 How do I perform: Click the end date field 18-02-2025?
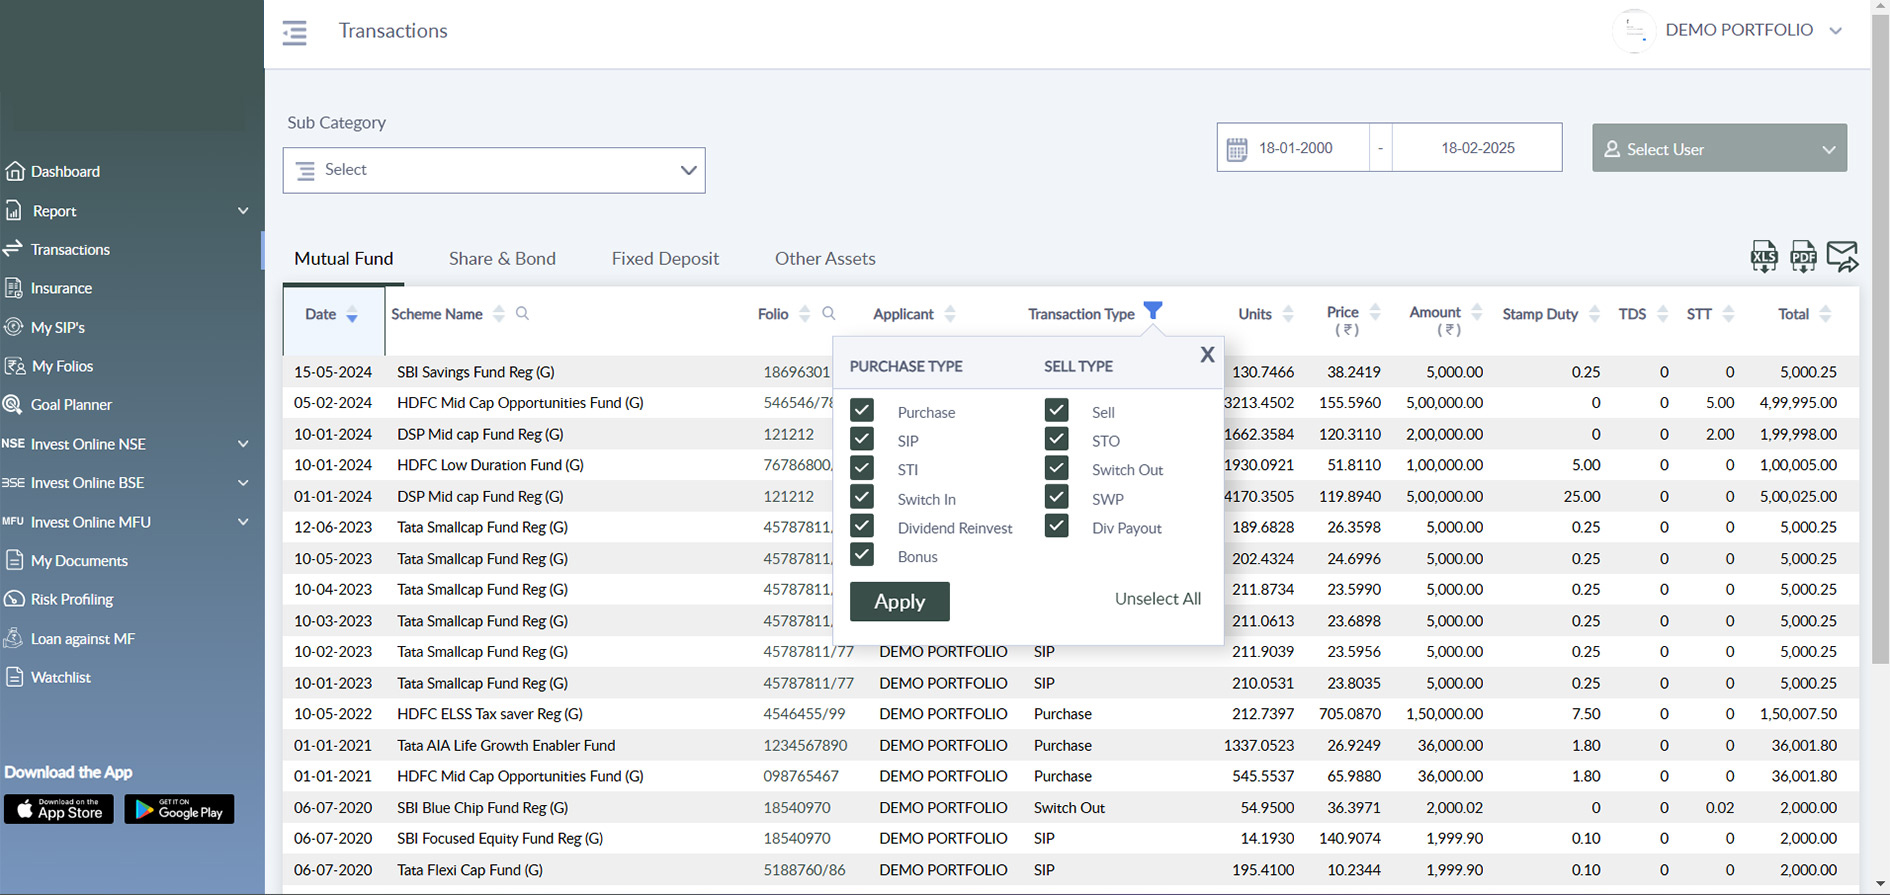1477,148
